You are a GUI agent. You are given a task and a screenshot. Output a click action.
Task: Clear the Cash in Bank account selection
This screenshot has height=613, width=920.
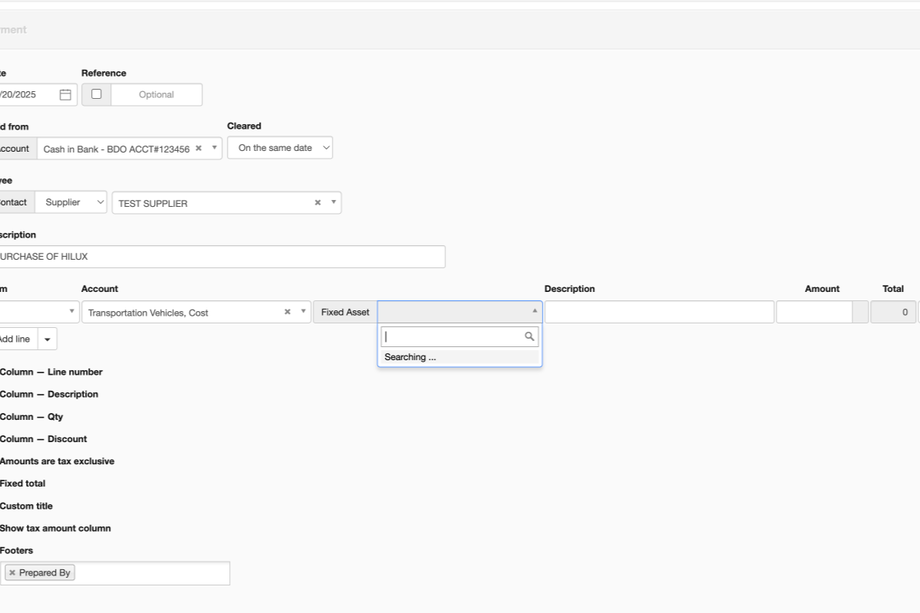[x=198, y=148]
